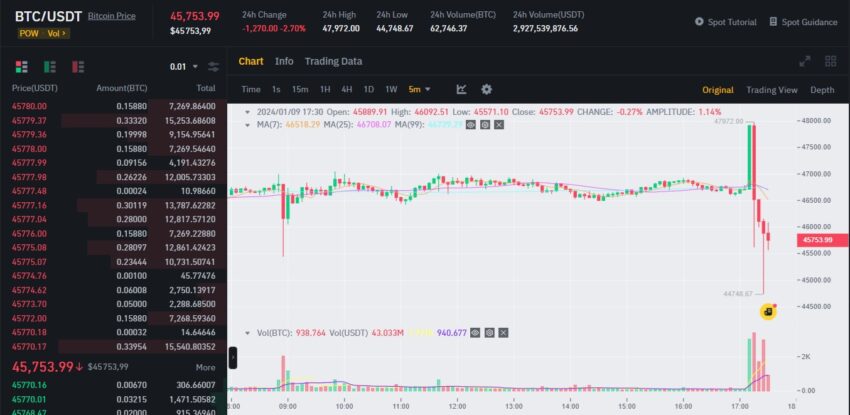Viewport: 850px width, 415px height.
Task: Click the POW tag label
Action: click(29, 34)
